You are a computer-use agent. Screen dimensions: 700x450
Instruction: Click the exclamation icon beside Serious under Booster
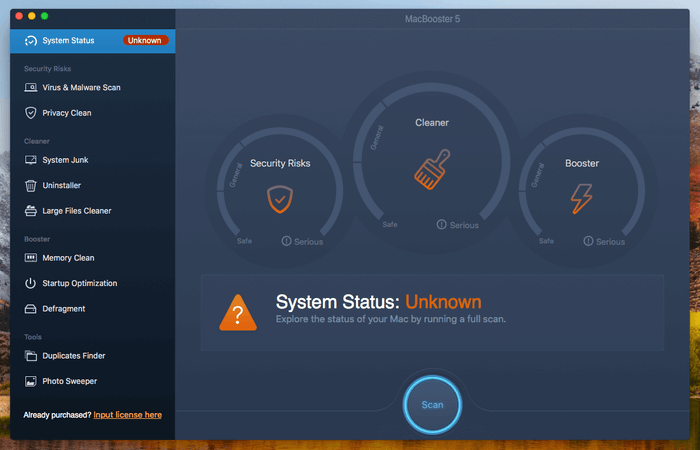coord(588,241)
